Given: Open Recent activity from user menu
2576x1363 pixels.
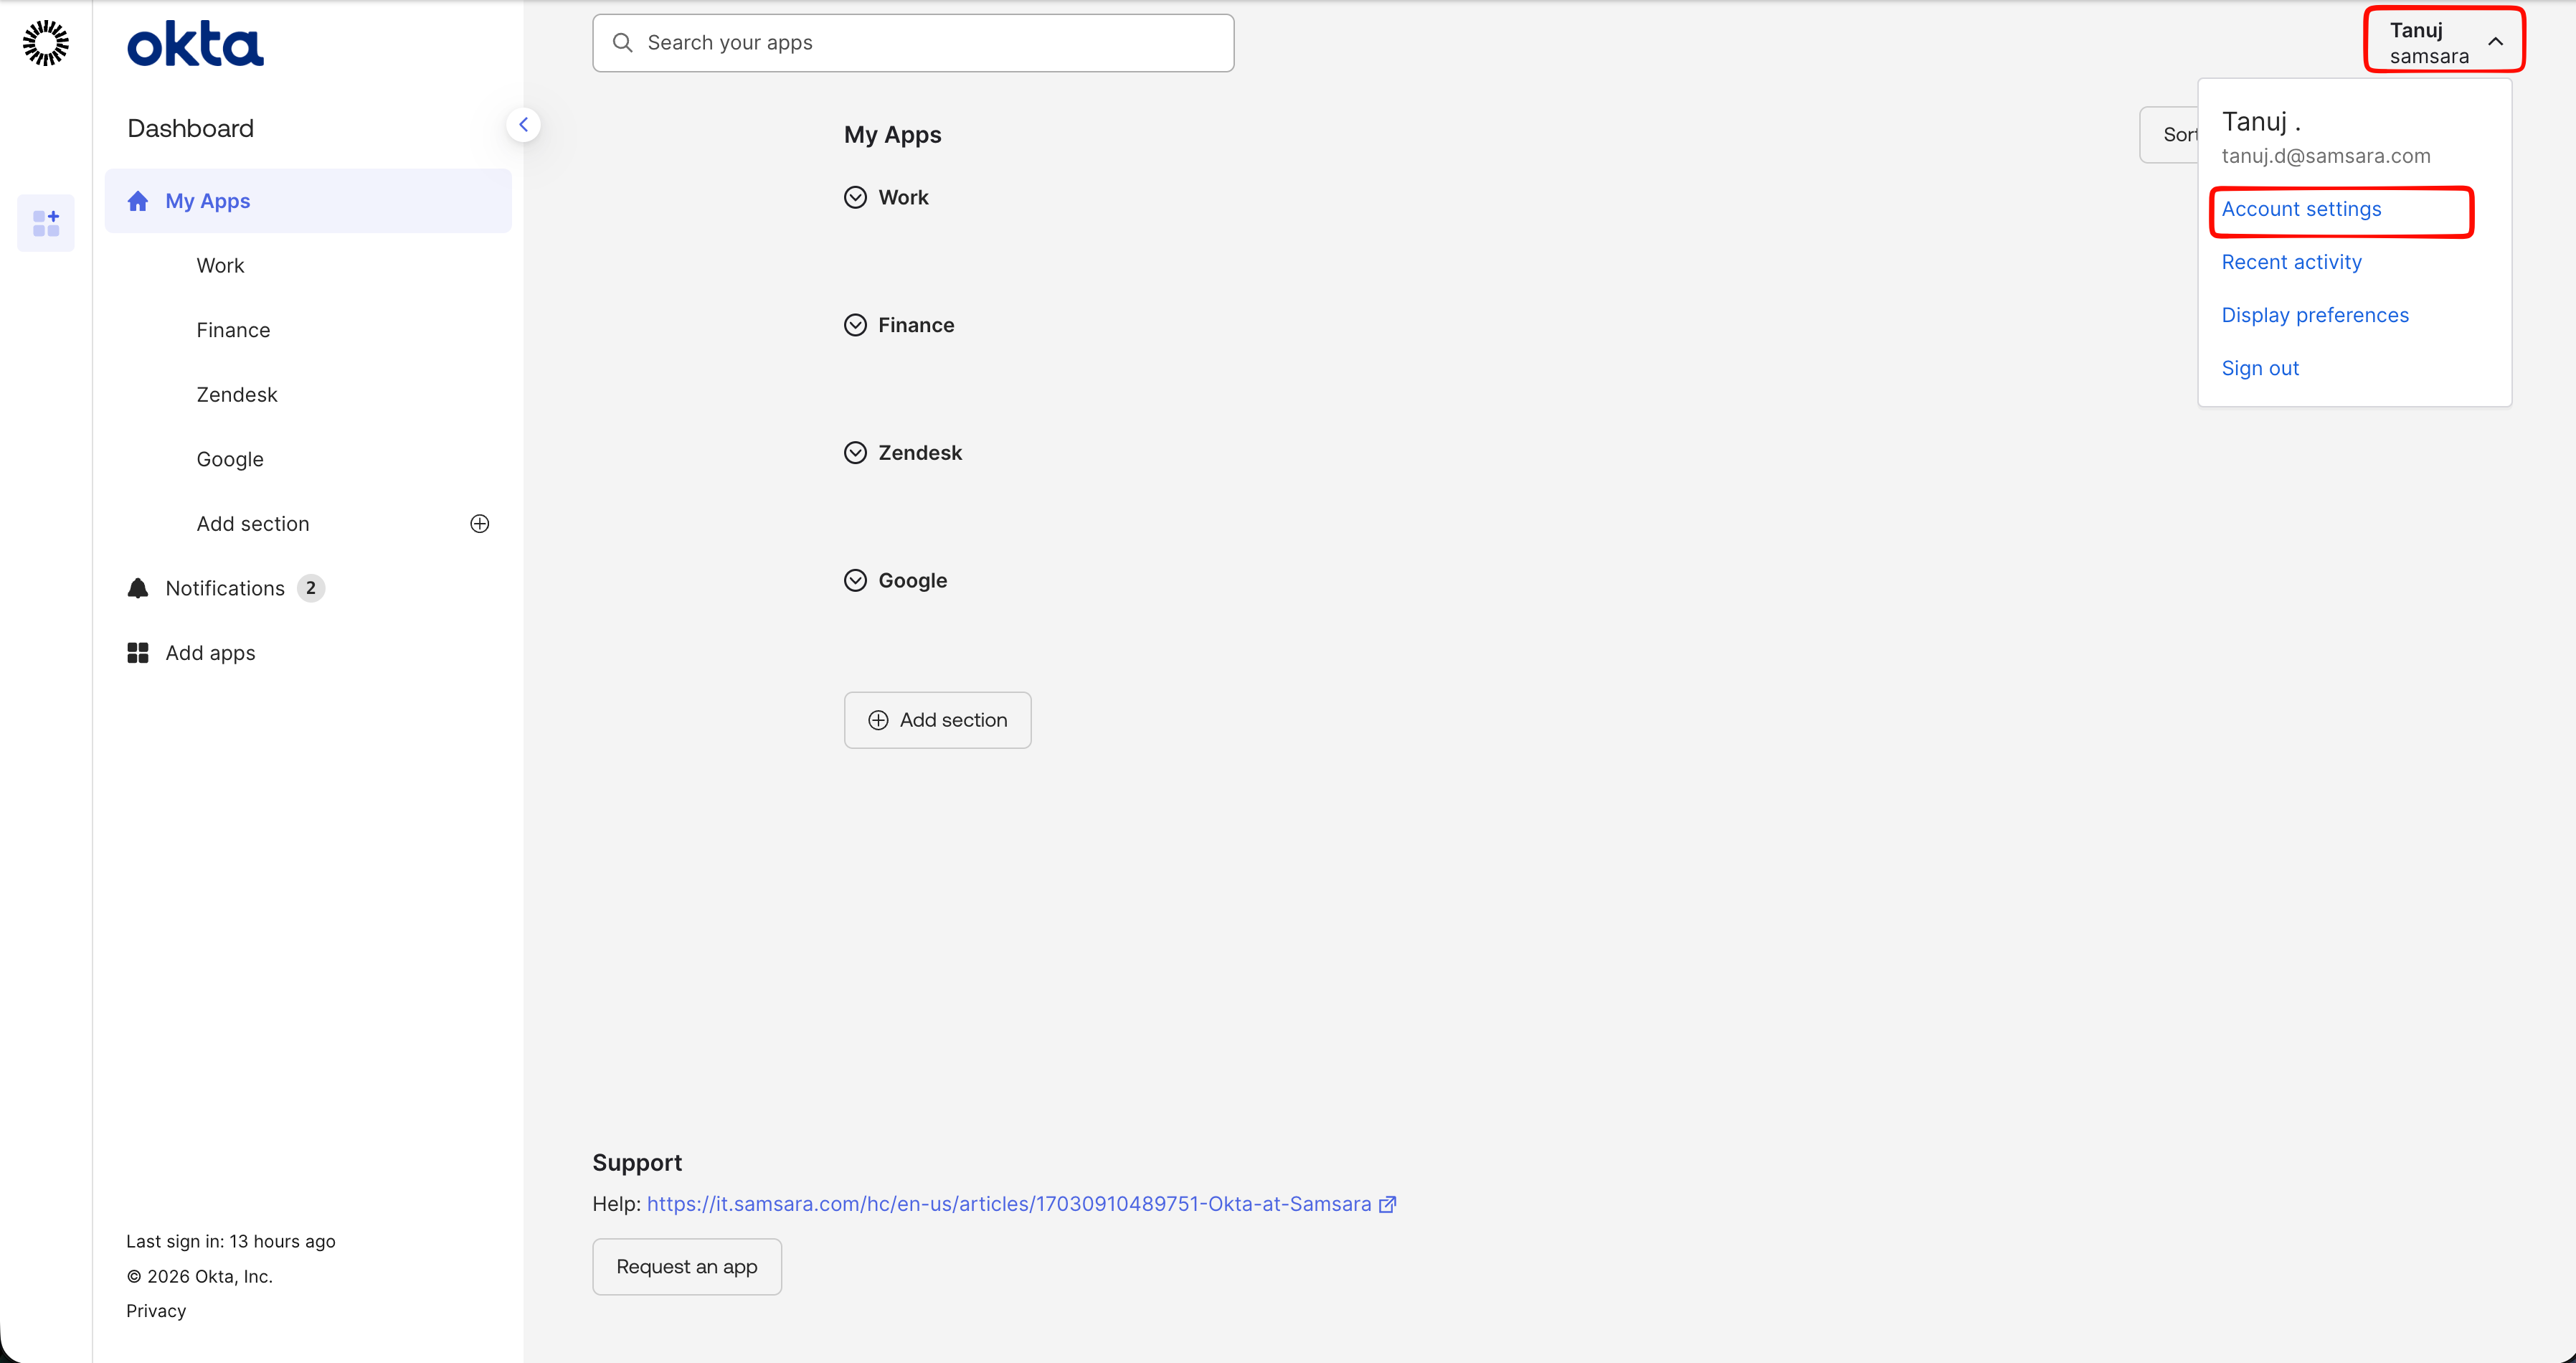Looking at the screenshot, I should (x=2291, y=262).
